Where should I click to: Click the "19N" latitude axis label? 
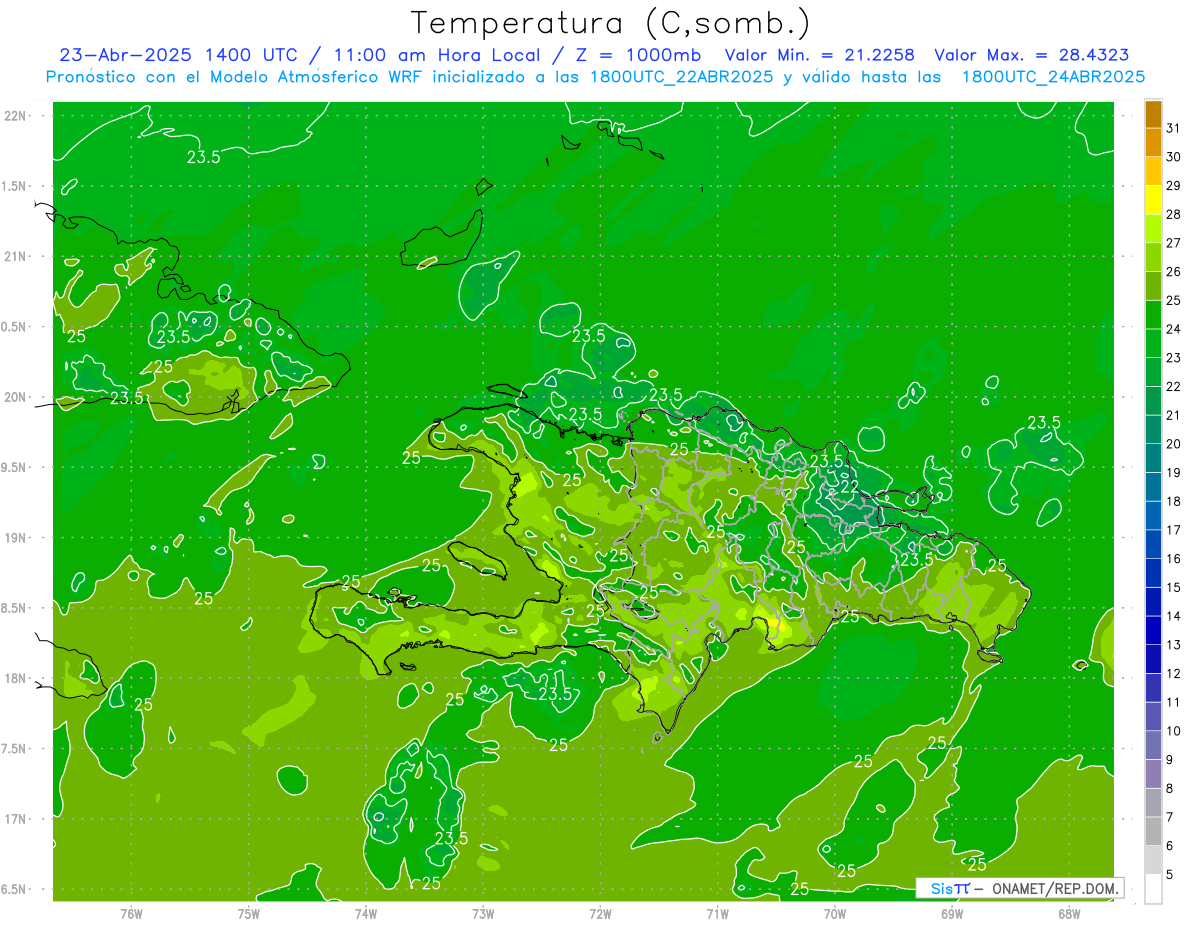point(17,538)
